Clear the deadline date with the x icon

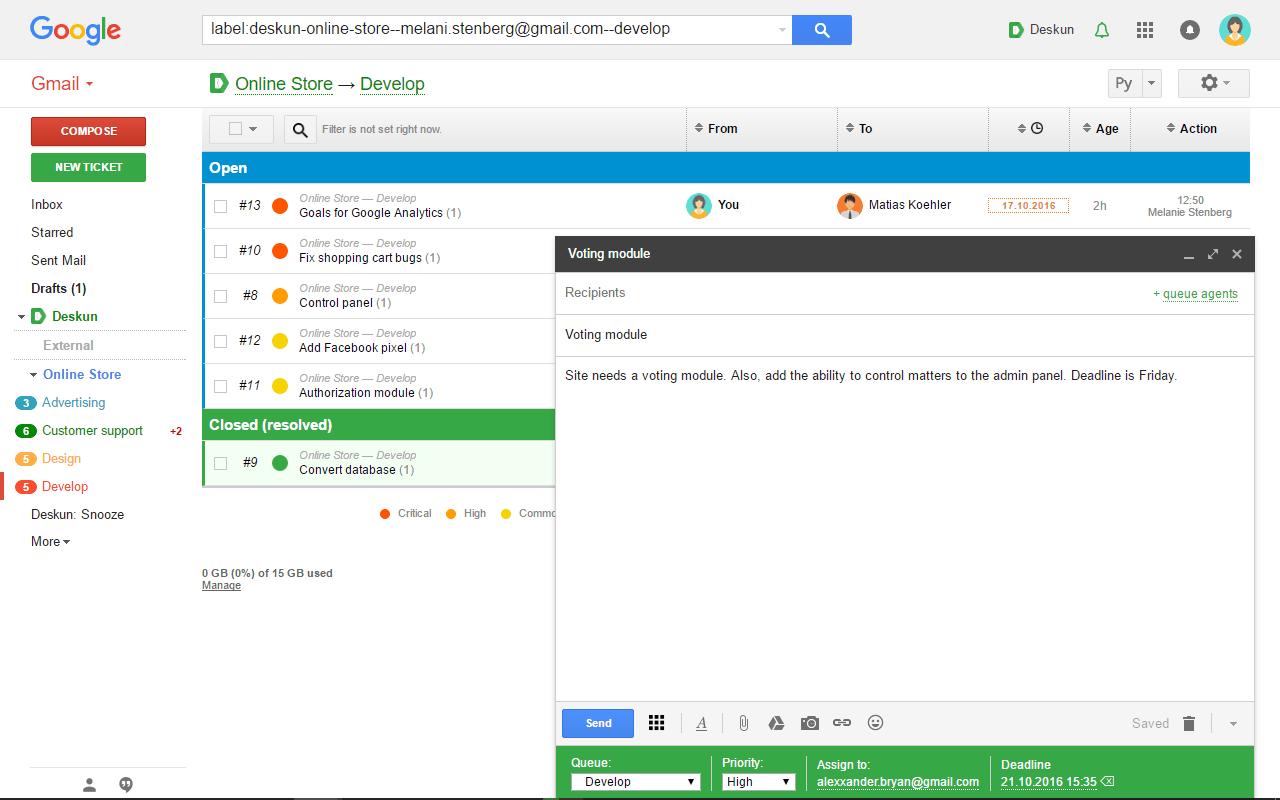click(1108, 782)
